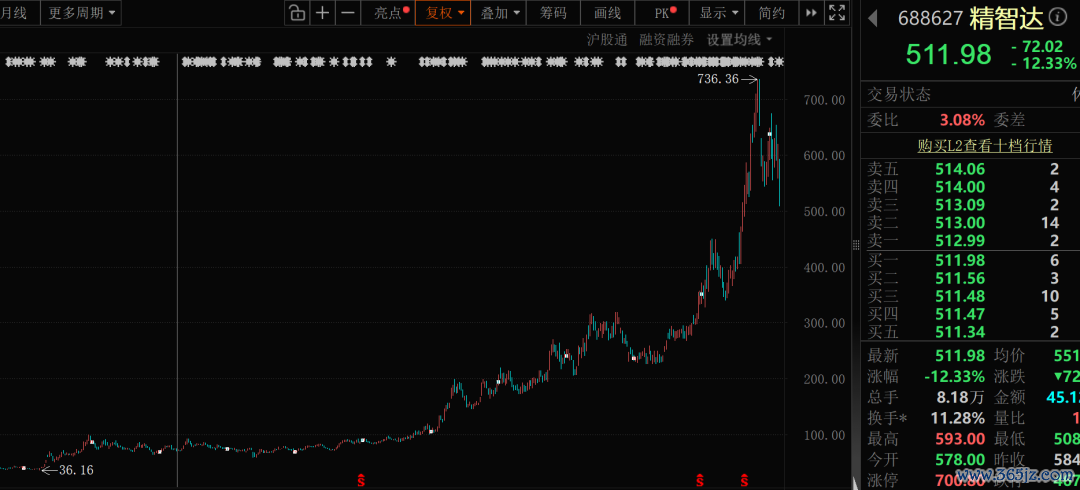Expand the 更多周期 dropdown
The height and width of the screenshot is (490, 1080).
[x=82, y=12]
